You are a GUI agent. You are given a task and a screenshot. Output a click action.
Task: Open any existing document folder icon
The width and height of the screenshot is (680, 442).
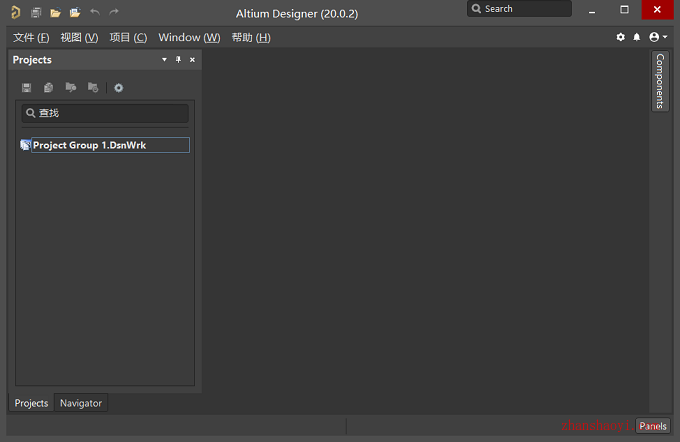(x=55, y=13)
